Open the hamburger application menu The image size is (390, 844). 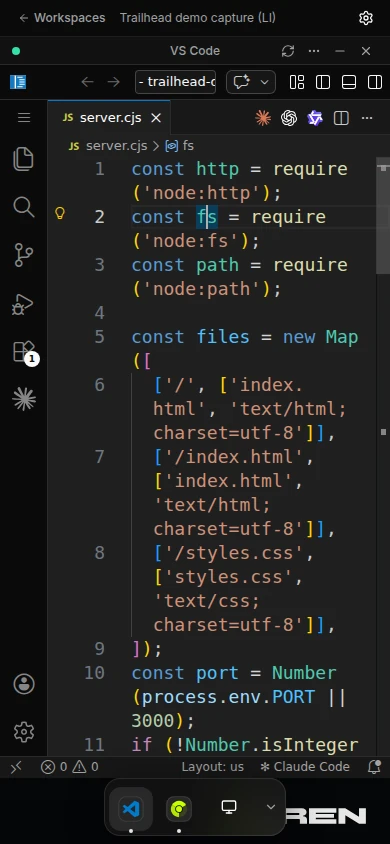coord(24,117)
